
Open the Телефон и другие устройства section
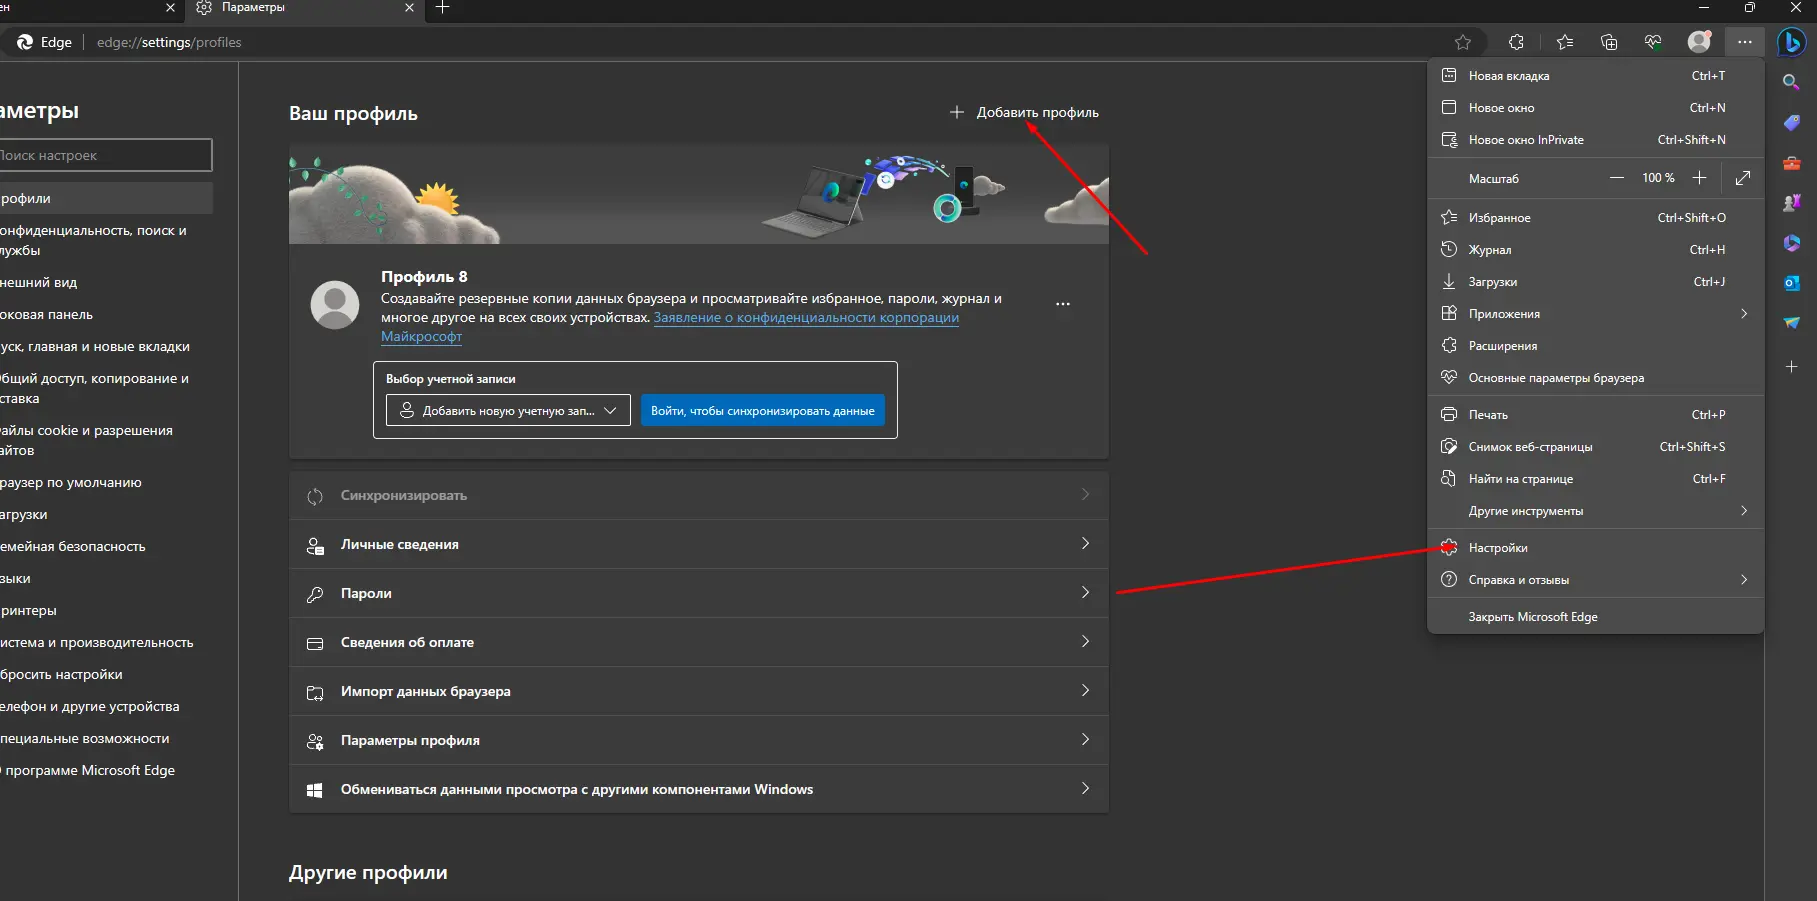[x=105, y=706]
